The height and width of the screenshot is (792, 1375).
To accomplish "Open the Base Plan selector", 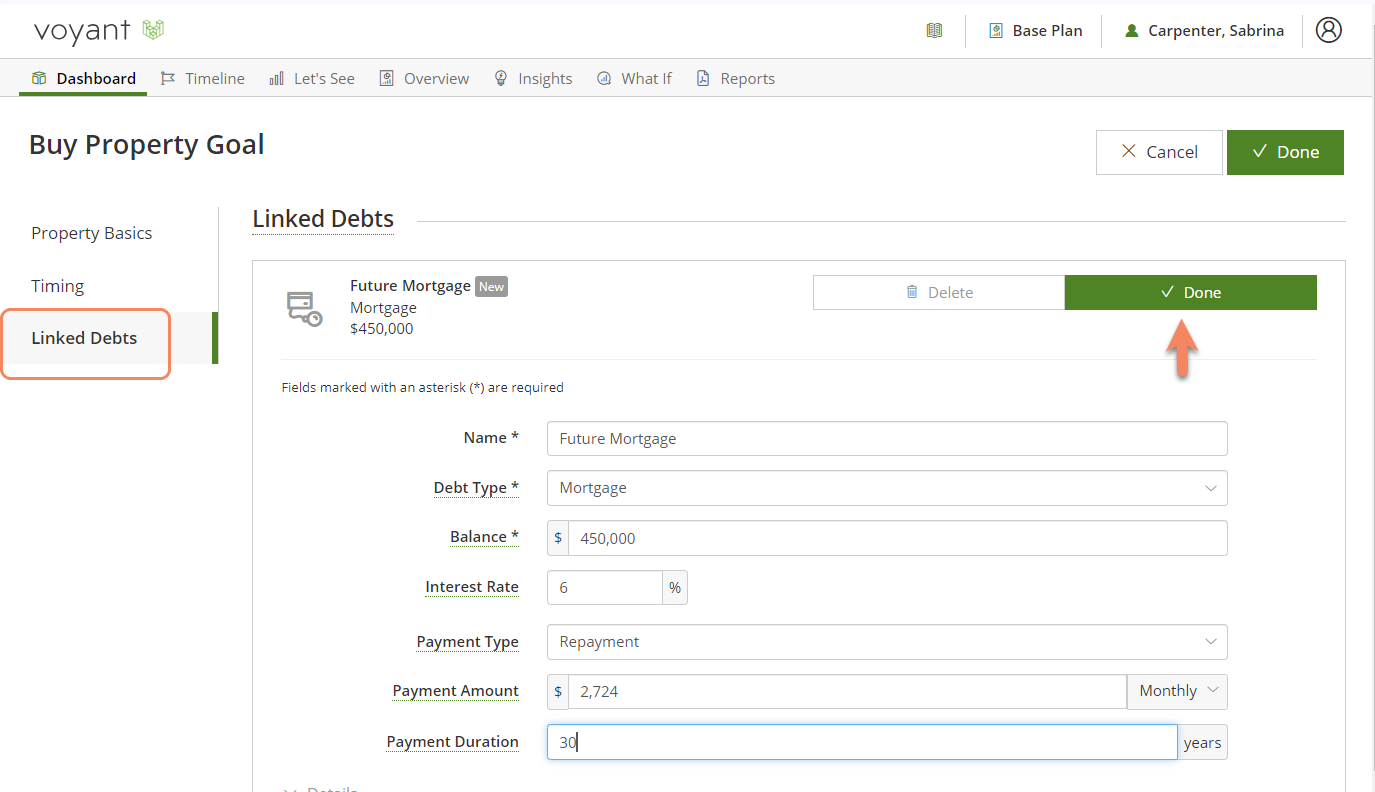I will pos(1036,31).
